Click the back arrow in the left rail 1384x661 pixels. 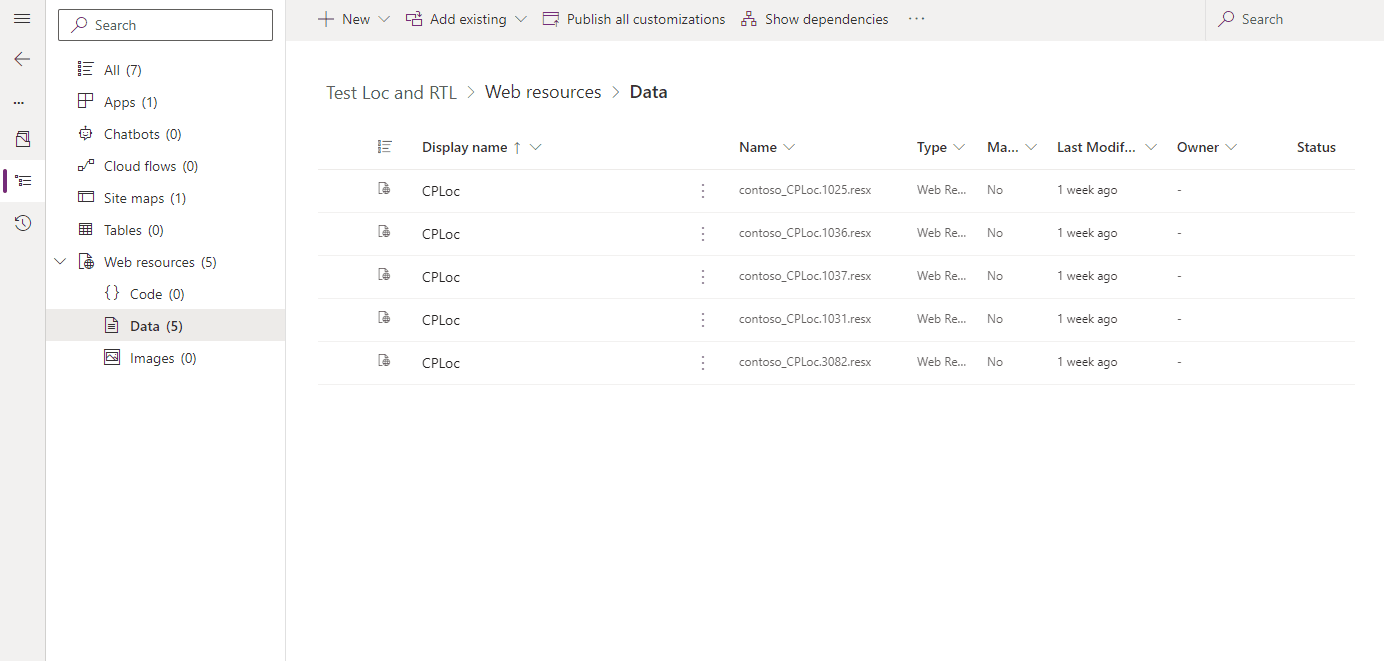coord(22,59)
